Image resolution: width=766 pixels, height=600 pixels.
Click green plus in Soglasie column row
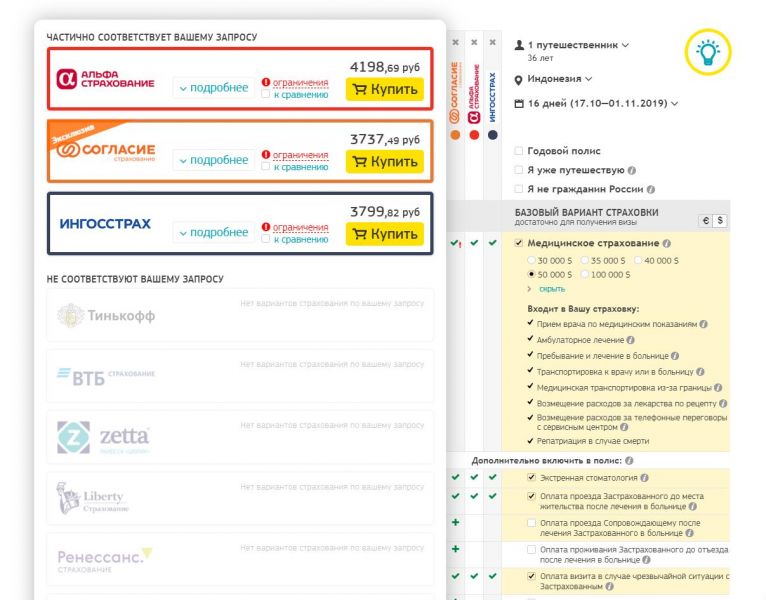(x=455, y=523)
